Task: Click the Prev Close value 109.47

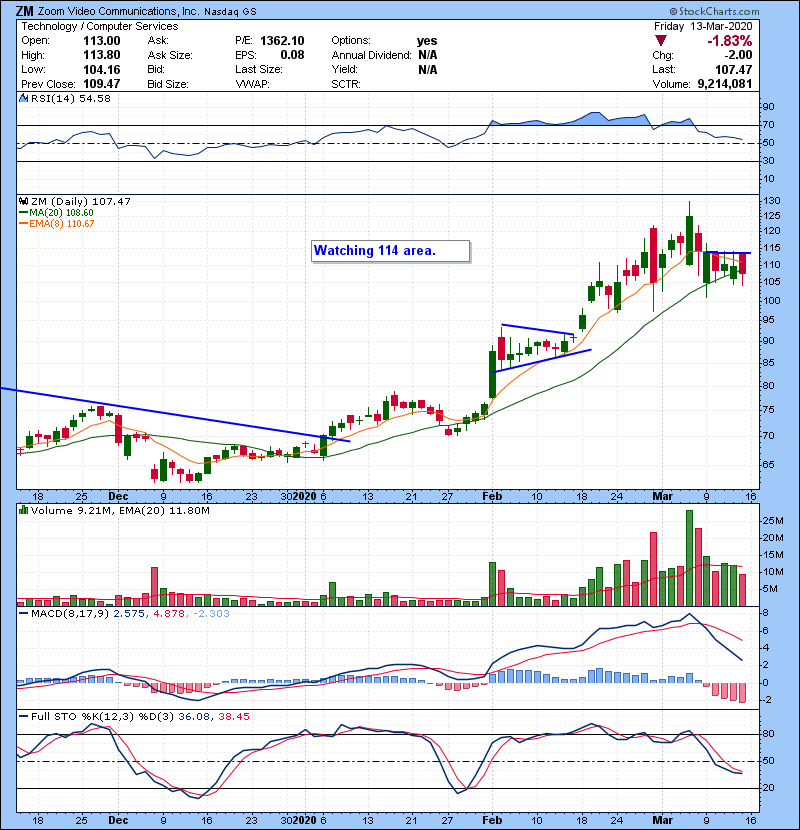Action: tap(102, 84)
